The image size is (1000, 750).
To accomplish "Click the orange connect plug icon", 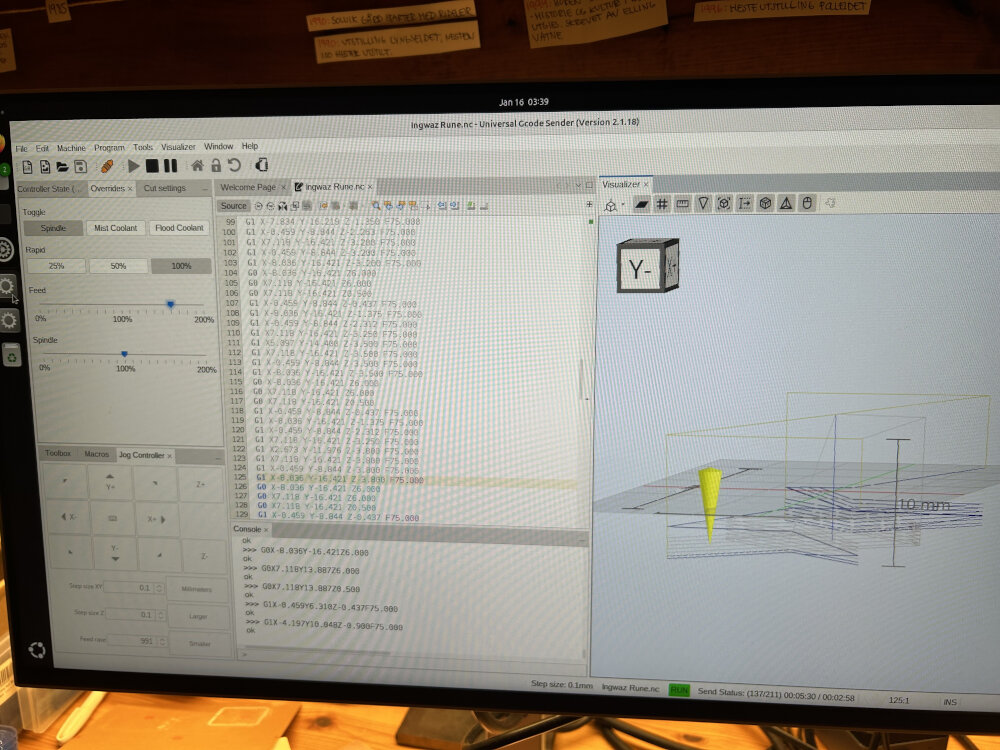I will pos(107,166).
